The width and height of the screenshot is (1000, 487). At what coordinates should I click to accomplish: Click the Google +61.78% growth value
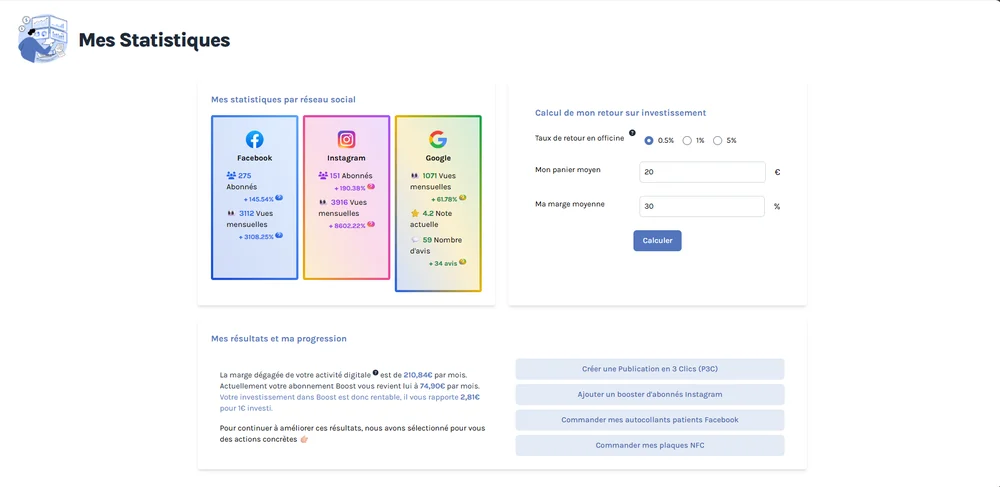point(444,200)
